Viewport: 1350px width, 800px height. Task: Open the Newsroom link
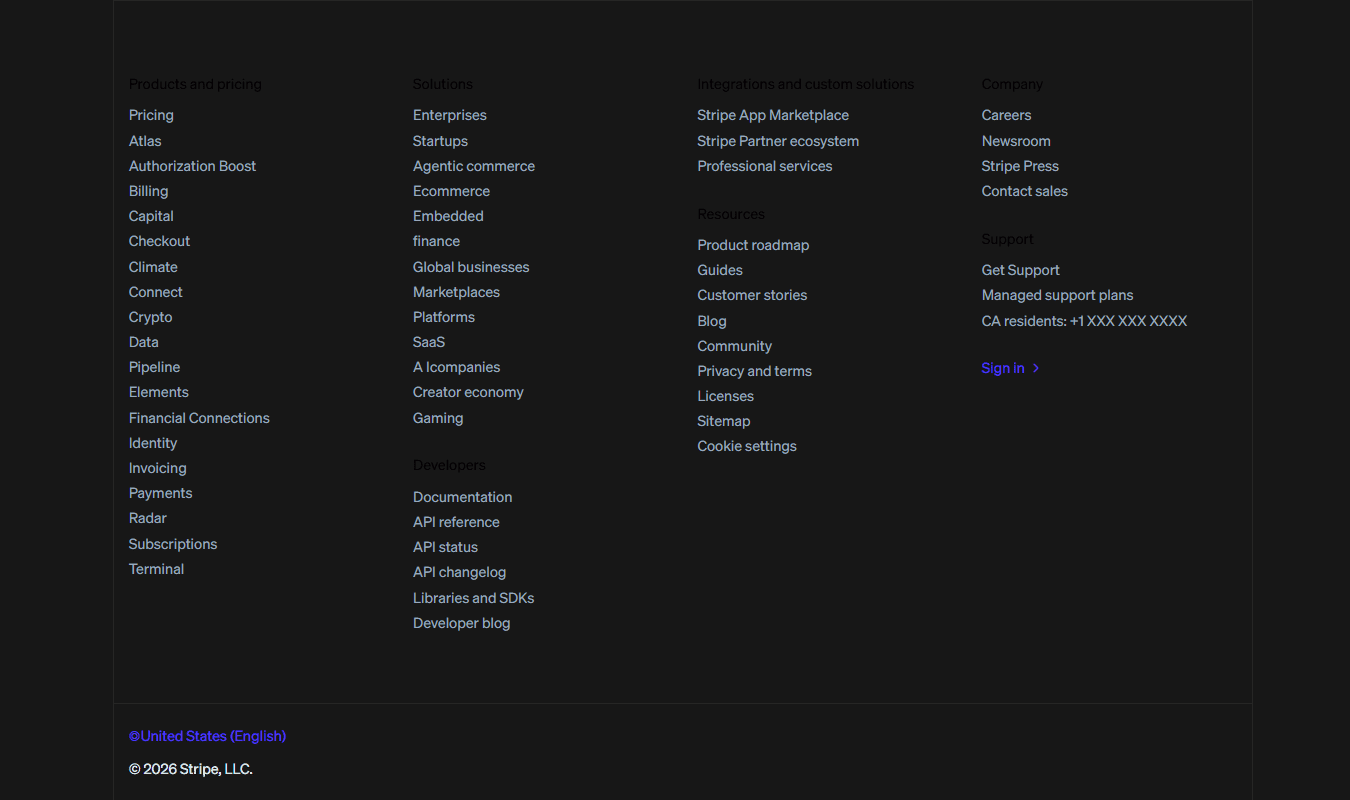[1016, 141]
